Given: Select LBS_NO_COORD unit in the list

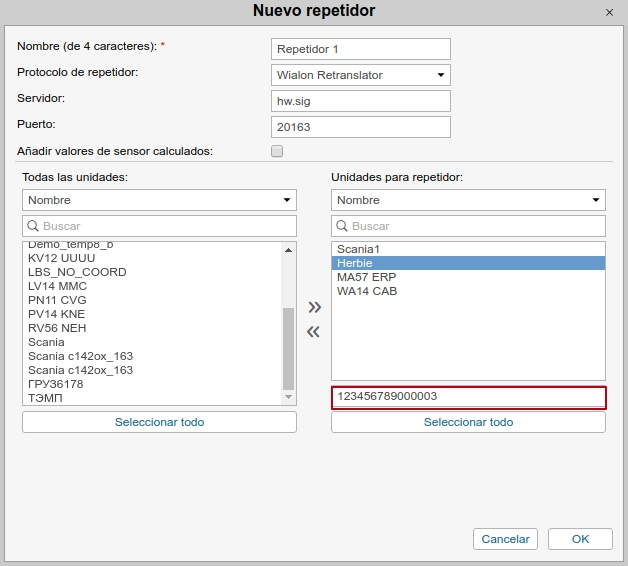Looking at the screenshot, I should click(x=77, y=272).
